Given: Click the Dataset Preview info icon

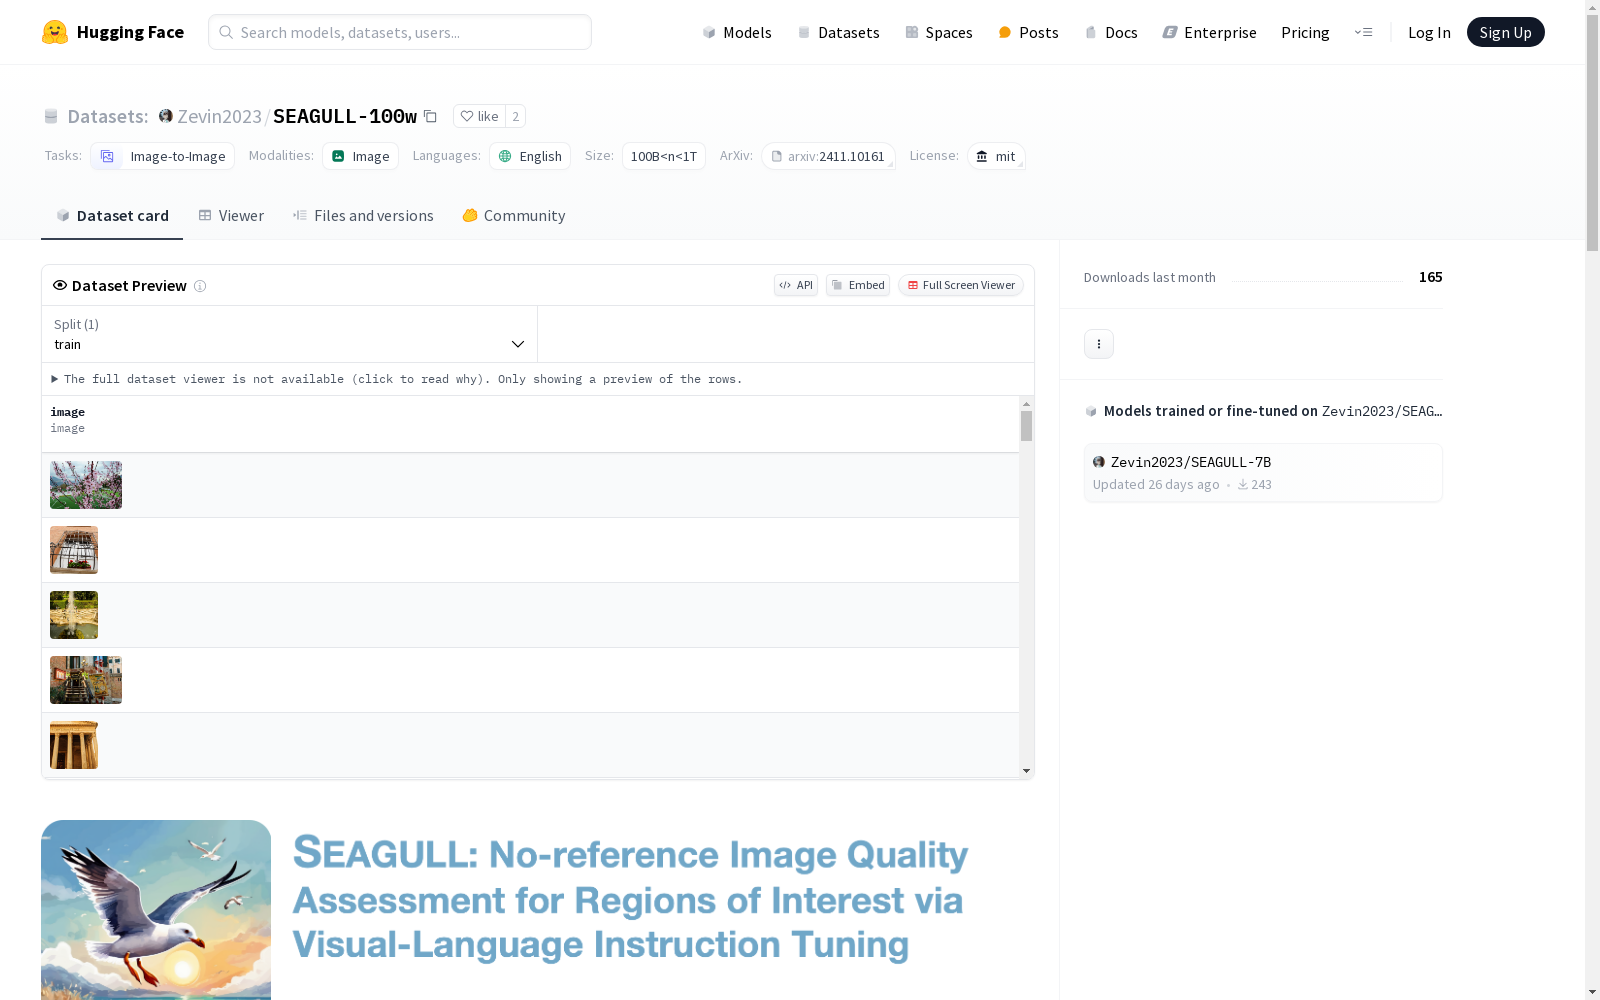Looking at the screenshot, I should (200, 286).
